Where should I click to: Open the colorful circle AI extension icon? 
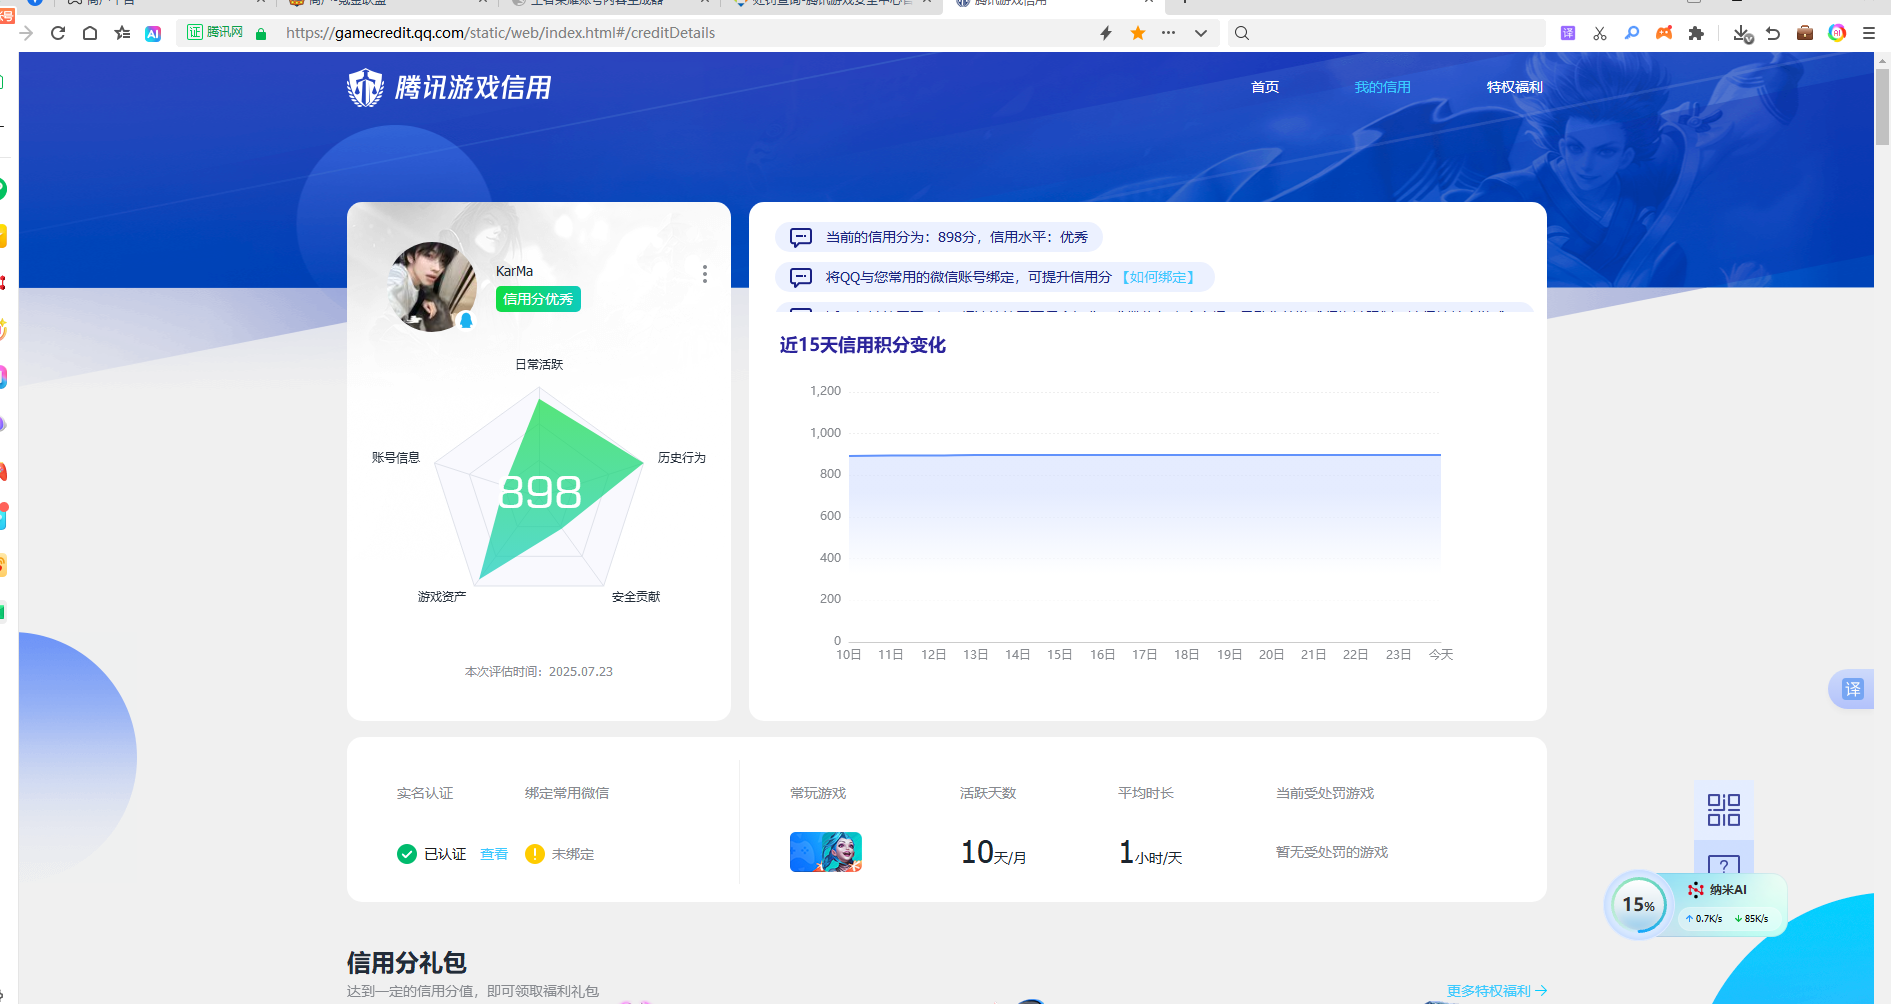pyautogui.click(x=1837, y=33)
